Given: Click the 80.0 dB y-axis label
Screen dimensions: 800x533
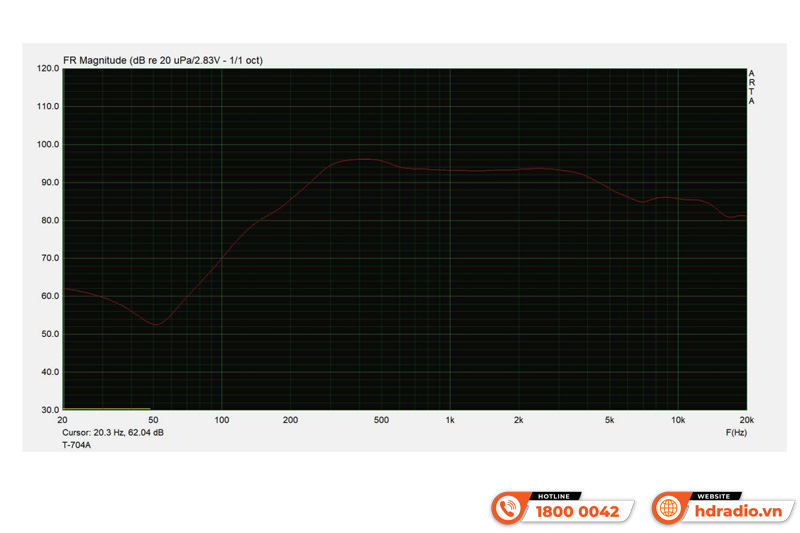Looking at the screenshot, I should (48, 221).
